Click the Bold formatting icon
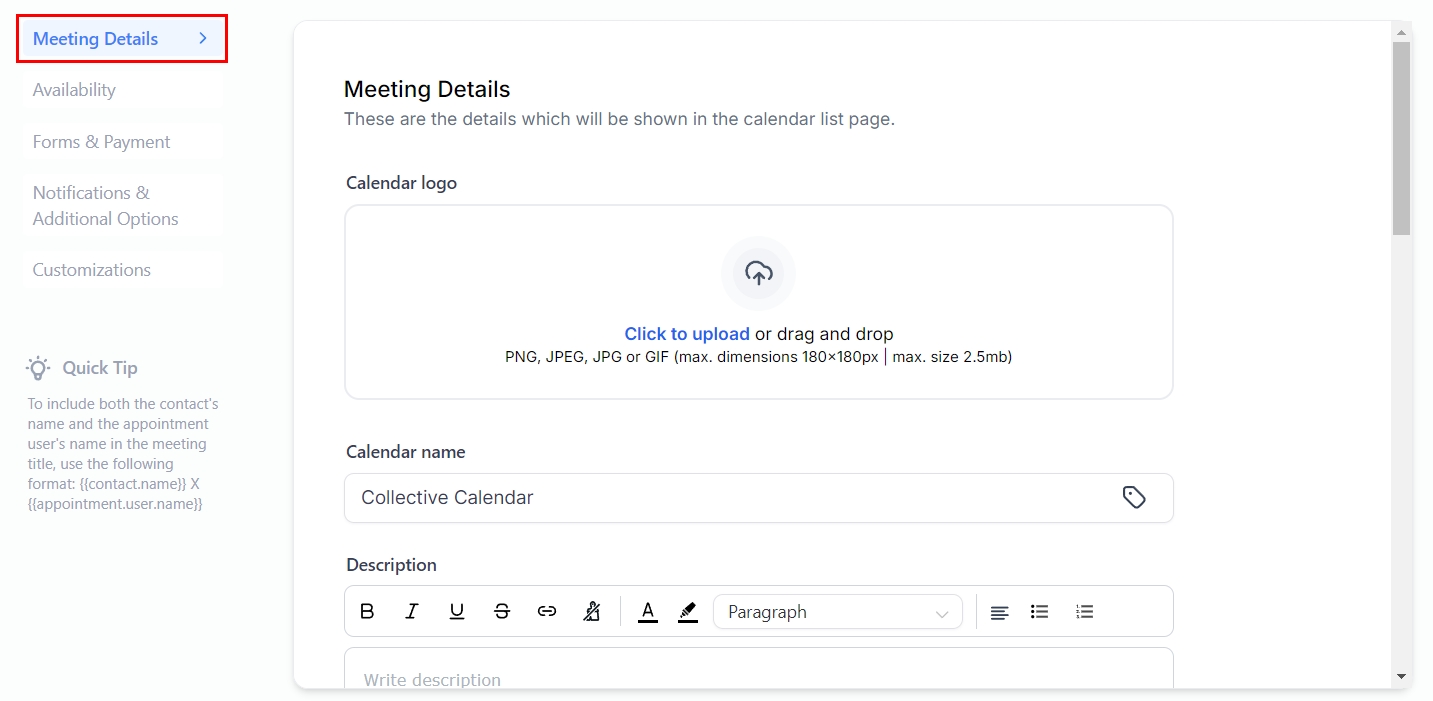Image resolution: width=1433 pixels, height=701 pixels. (x=367, y=611)
